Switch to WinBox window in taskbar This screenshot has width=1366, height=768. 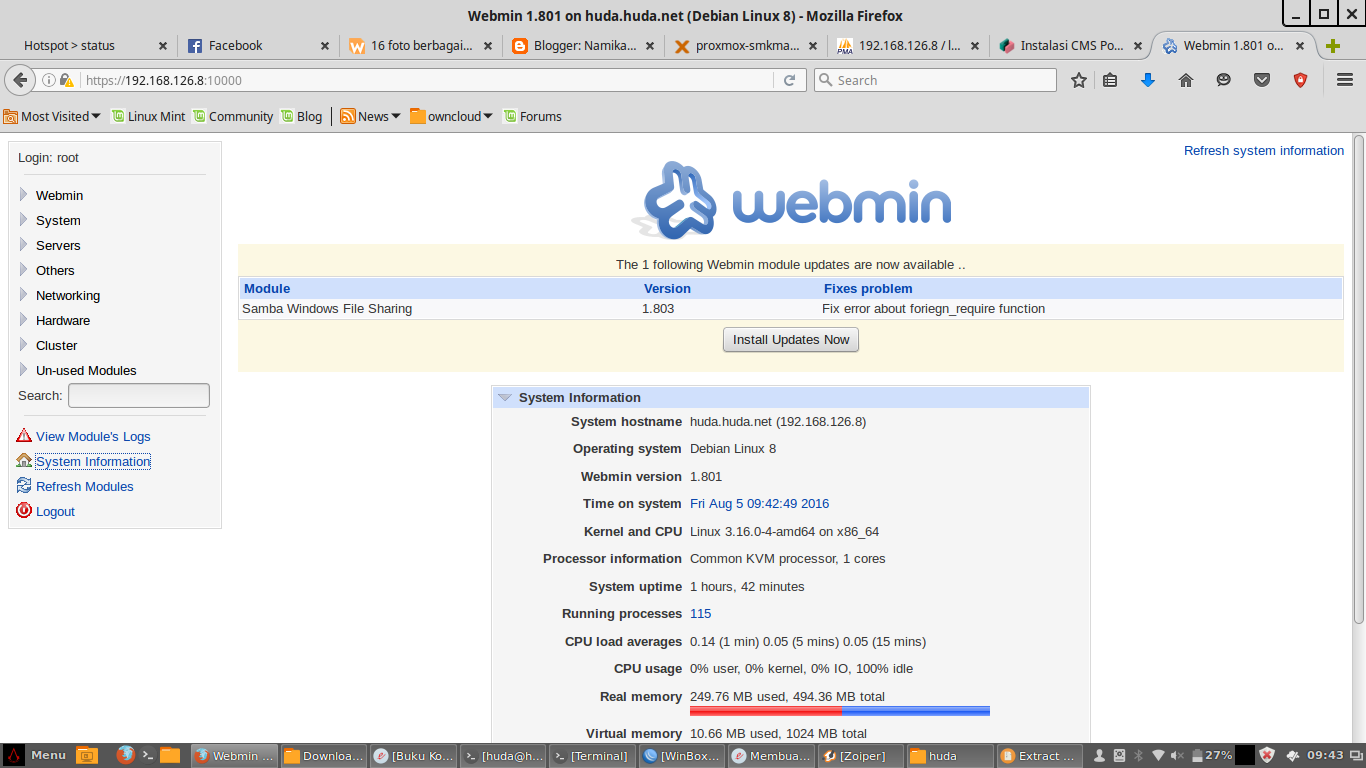click(681, 756)
